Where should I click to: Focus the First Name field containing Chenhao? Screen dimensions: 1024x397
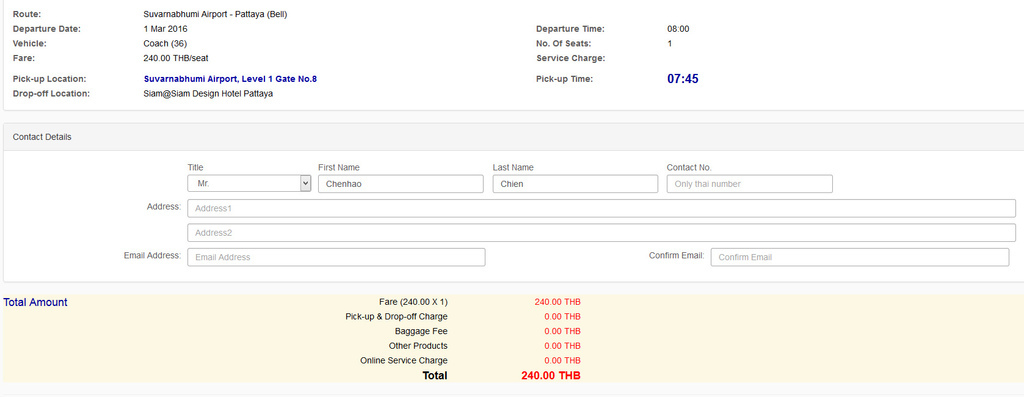[400, 184]
